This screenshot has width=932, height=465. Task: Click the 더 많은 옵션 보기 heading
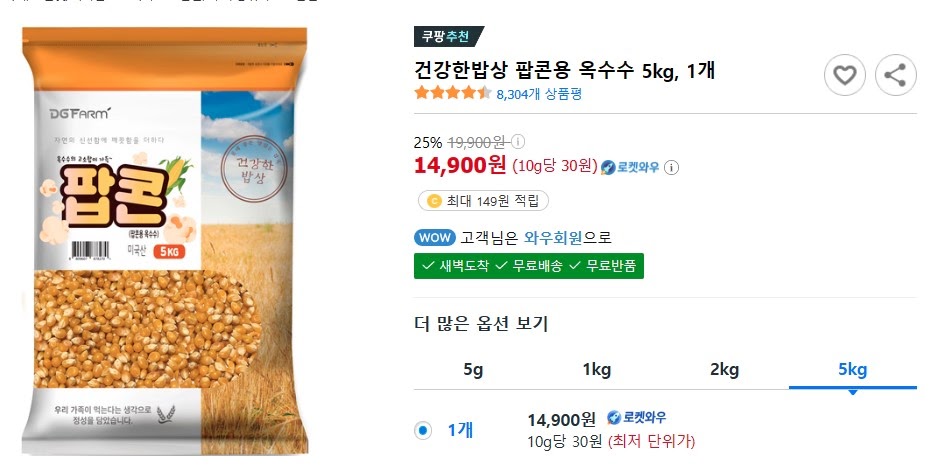(481, 324)
